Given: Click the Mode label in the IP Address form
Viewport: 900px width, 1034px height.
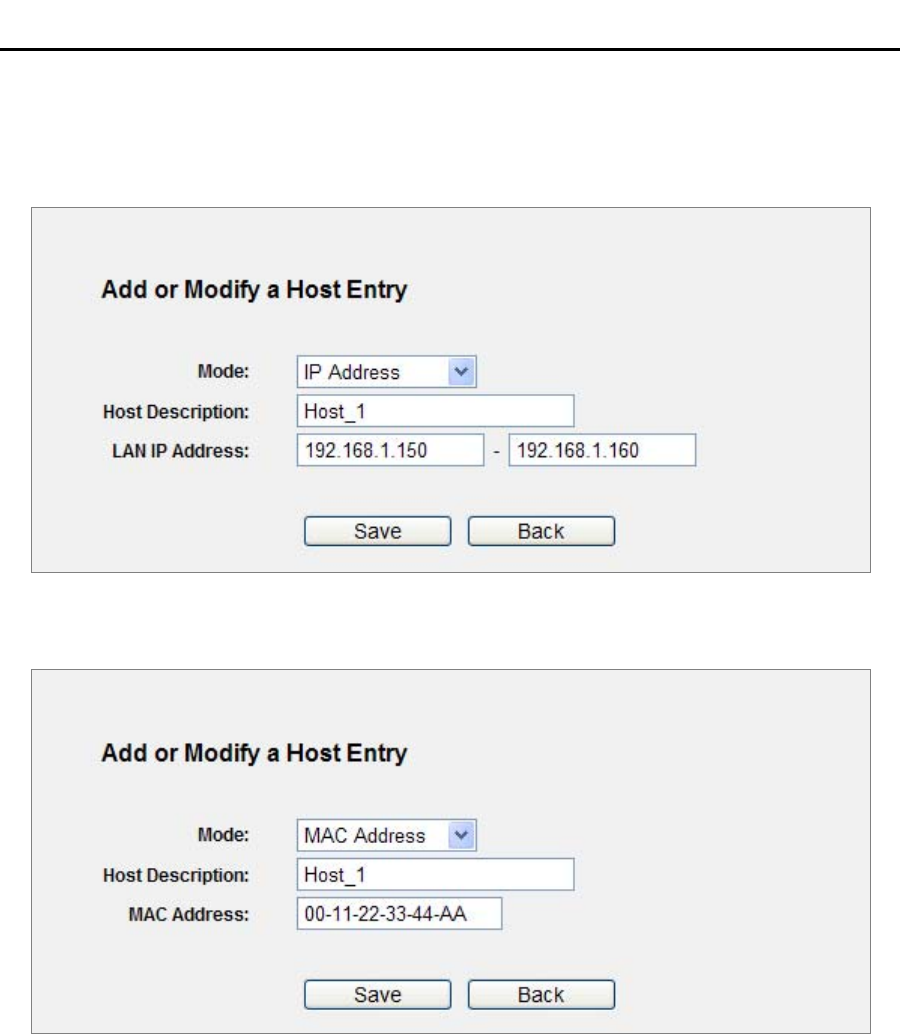Looking at the screenshot, I should (225, 372).
